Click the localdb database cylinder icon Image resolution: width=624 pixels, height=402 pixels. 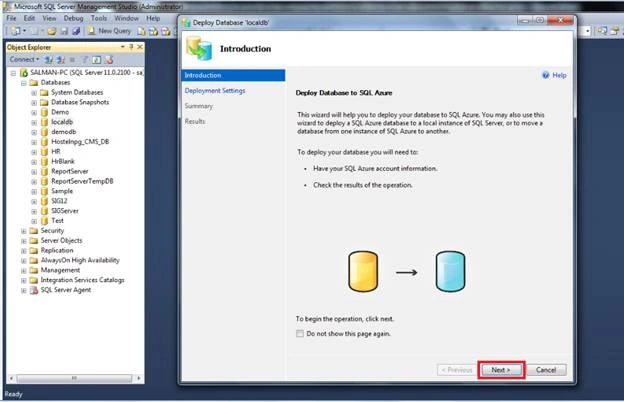point(45,122)
